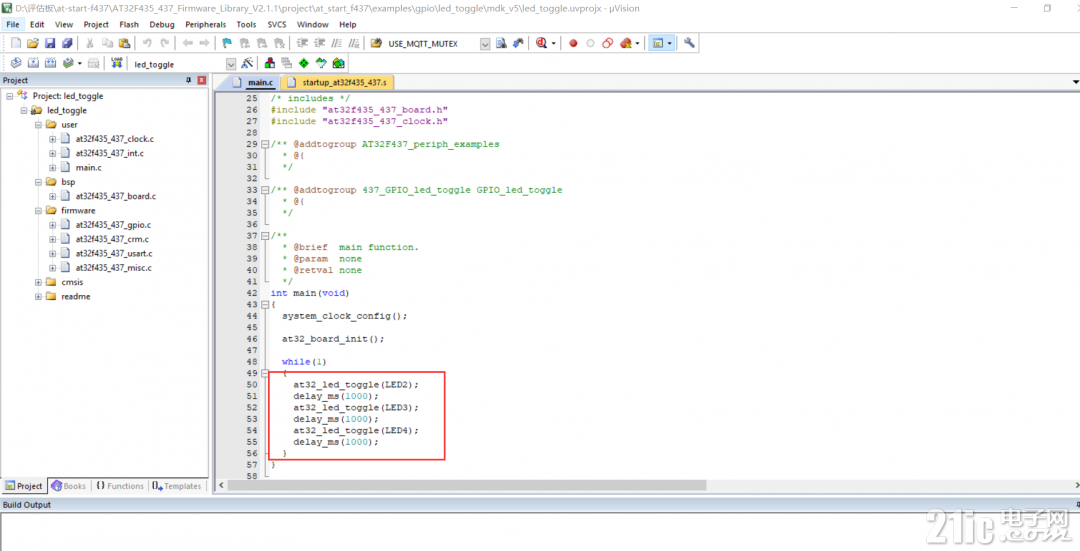Click the Paste clipboard icon

tap(125, 43)
